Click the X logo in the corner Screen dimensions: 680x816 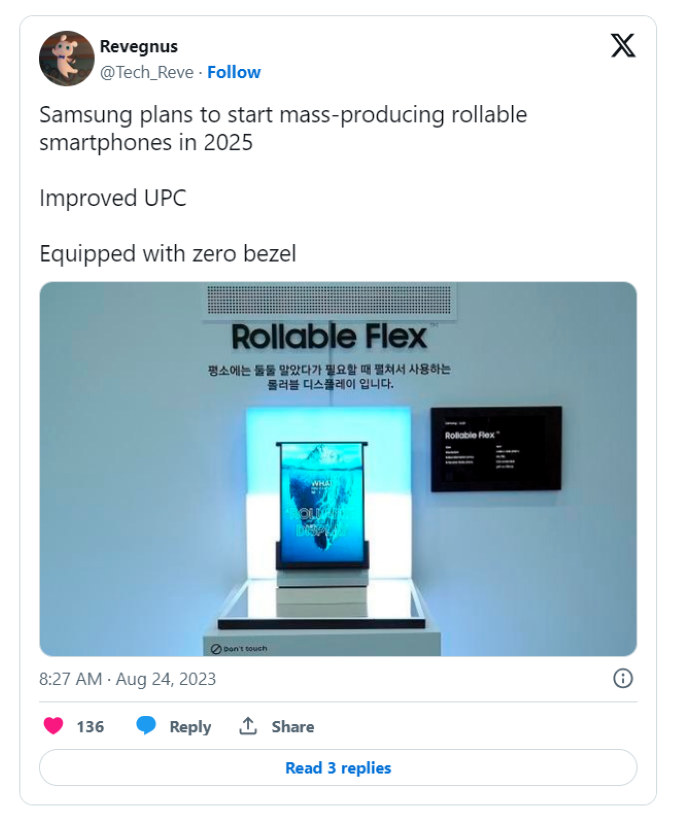[x=623, y=45]
